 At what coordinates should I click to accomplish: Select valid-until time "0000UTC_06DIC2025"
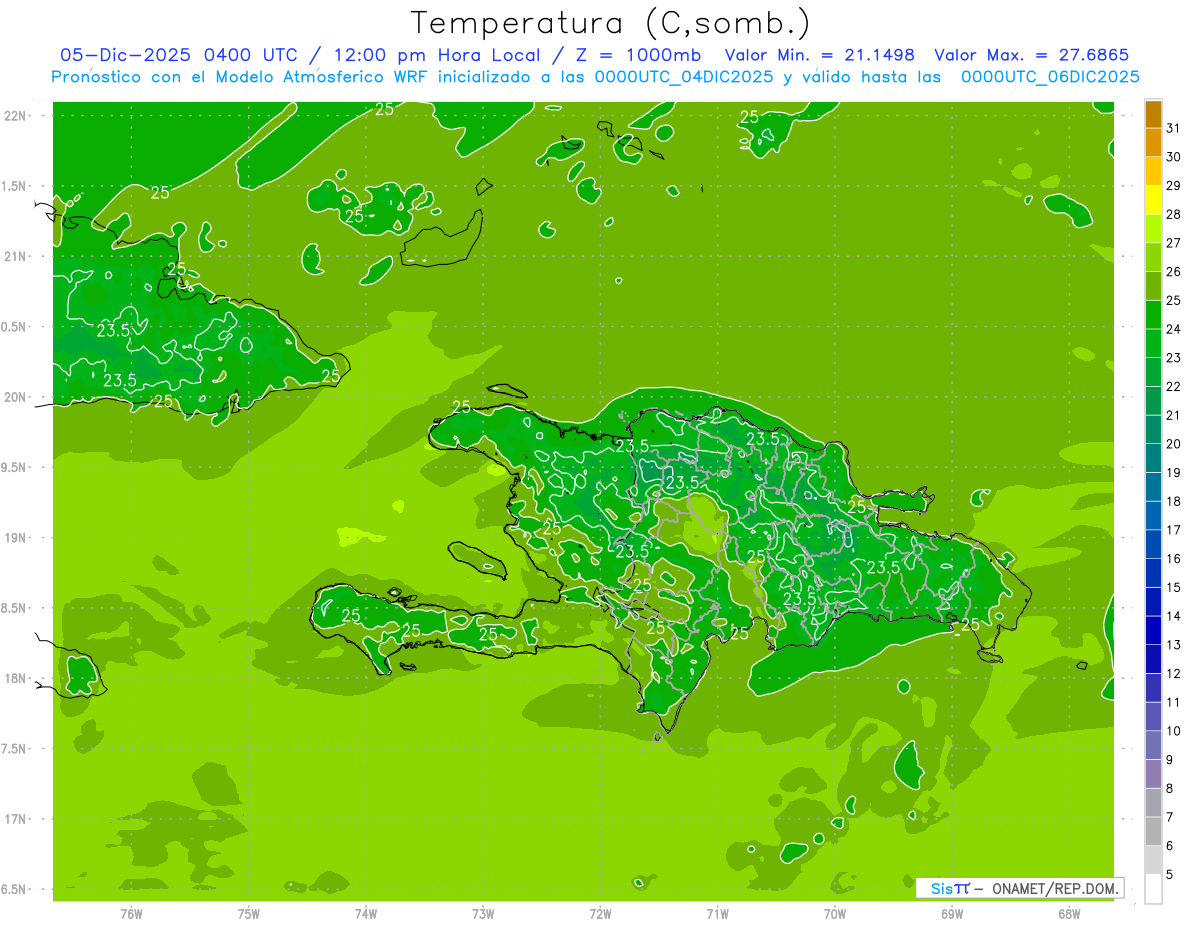click(1050, 77)
